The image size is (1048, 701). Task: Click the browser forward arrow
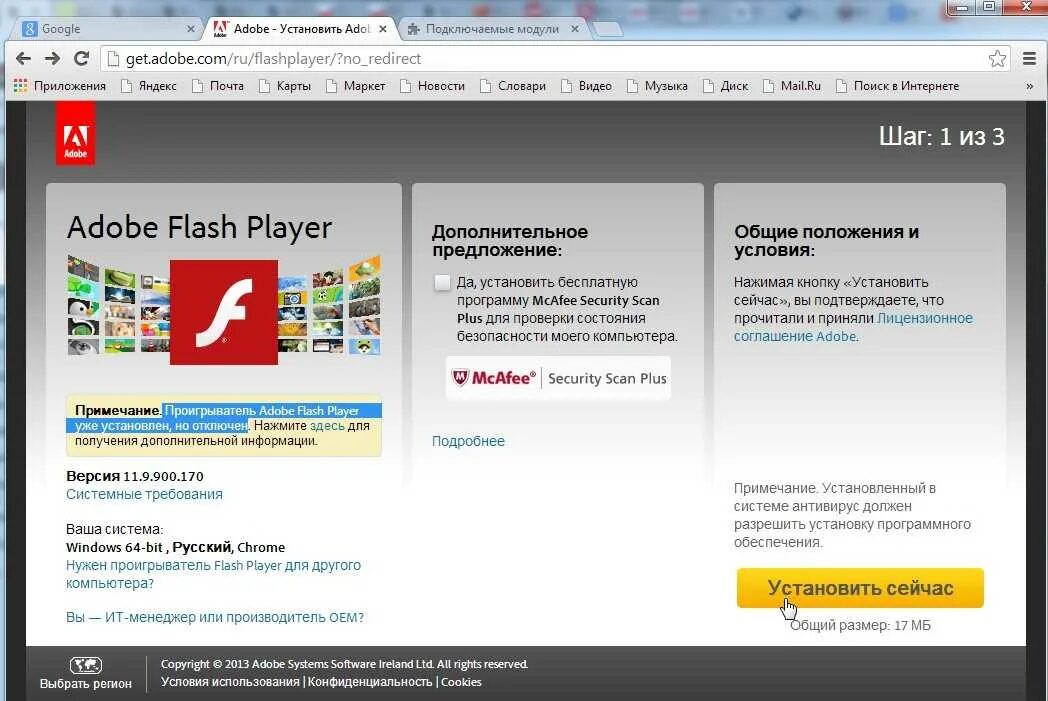point(52,59)
